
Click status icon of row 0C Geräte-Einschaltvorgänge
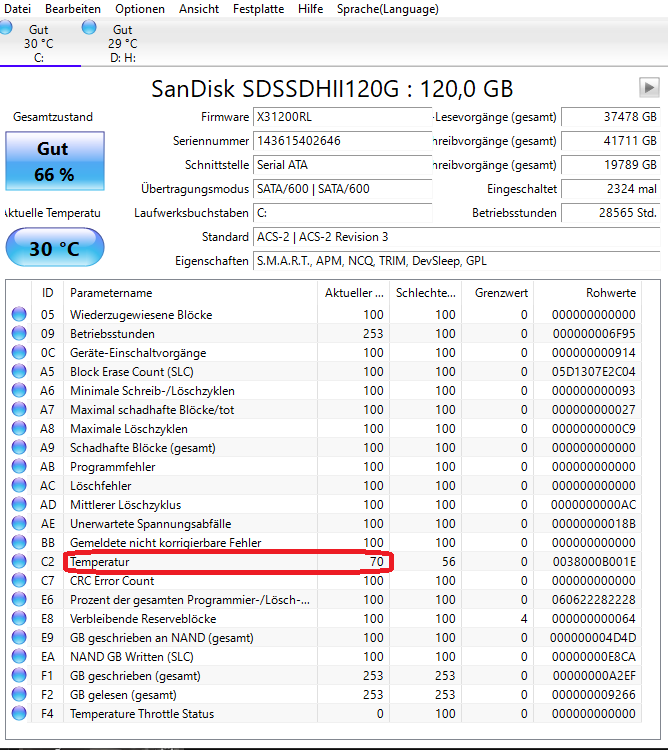pos(19,353)
